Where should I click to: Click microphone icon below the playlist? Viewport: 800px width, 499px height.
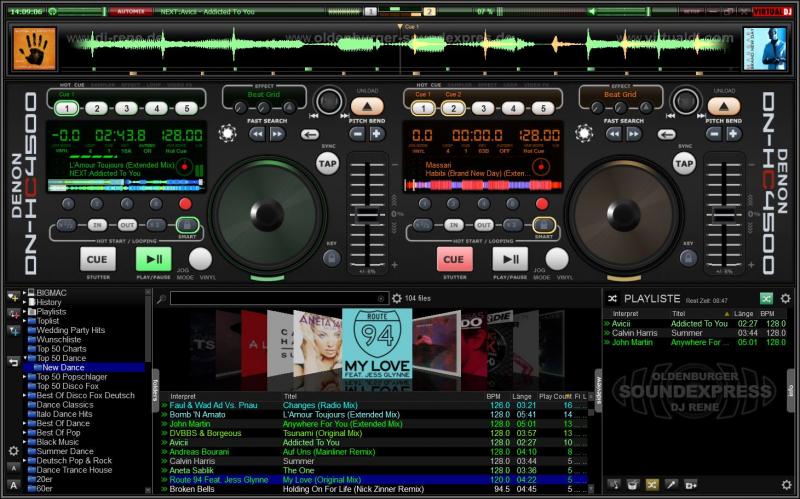click(x=672, y=485)
